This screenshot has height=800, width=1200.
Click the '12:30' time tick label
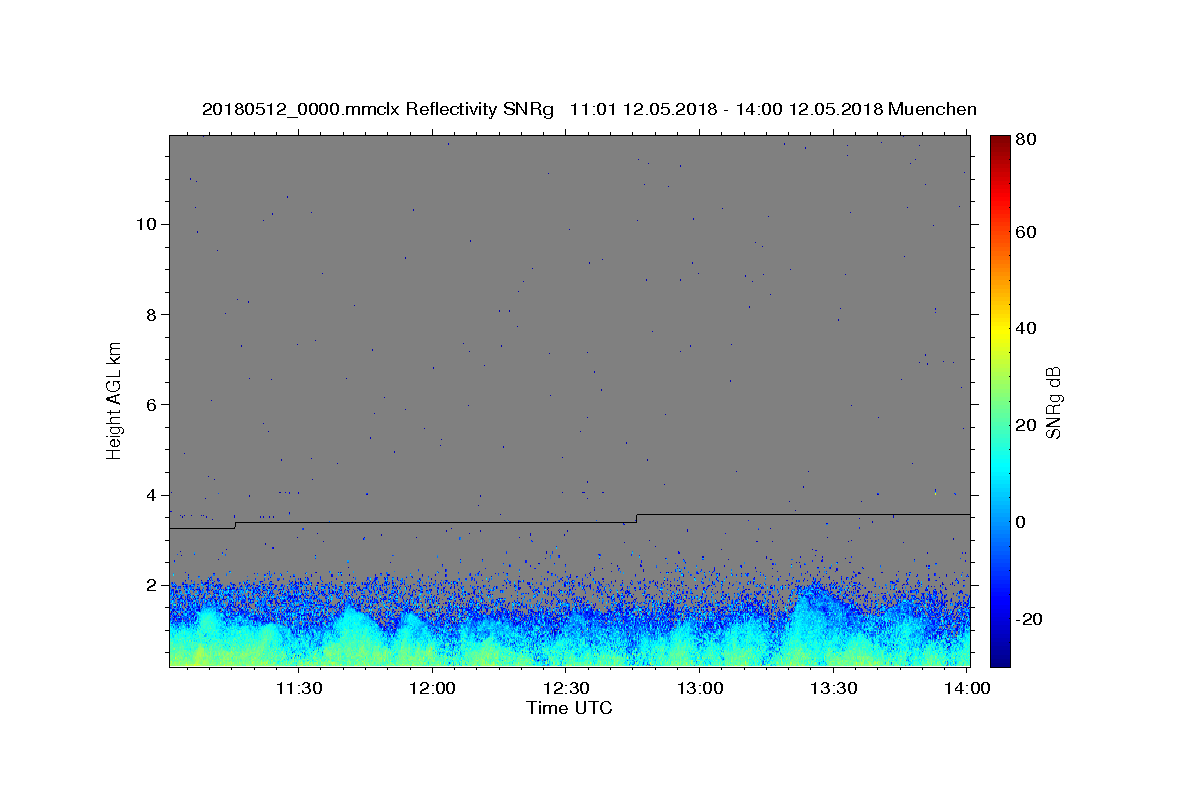point(566,688)
